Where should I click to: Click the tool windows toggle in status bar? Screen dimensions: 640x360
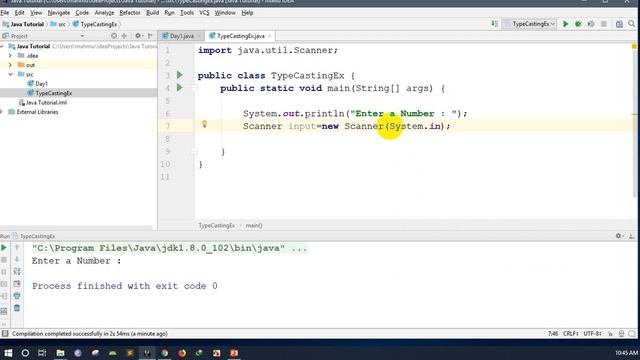pos(5,333)
